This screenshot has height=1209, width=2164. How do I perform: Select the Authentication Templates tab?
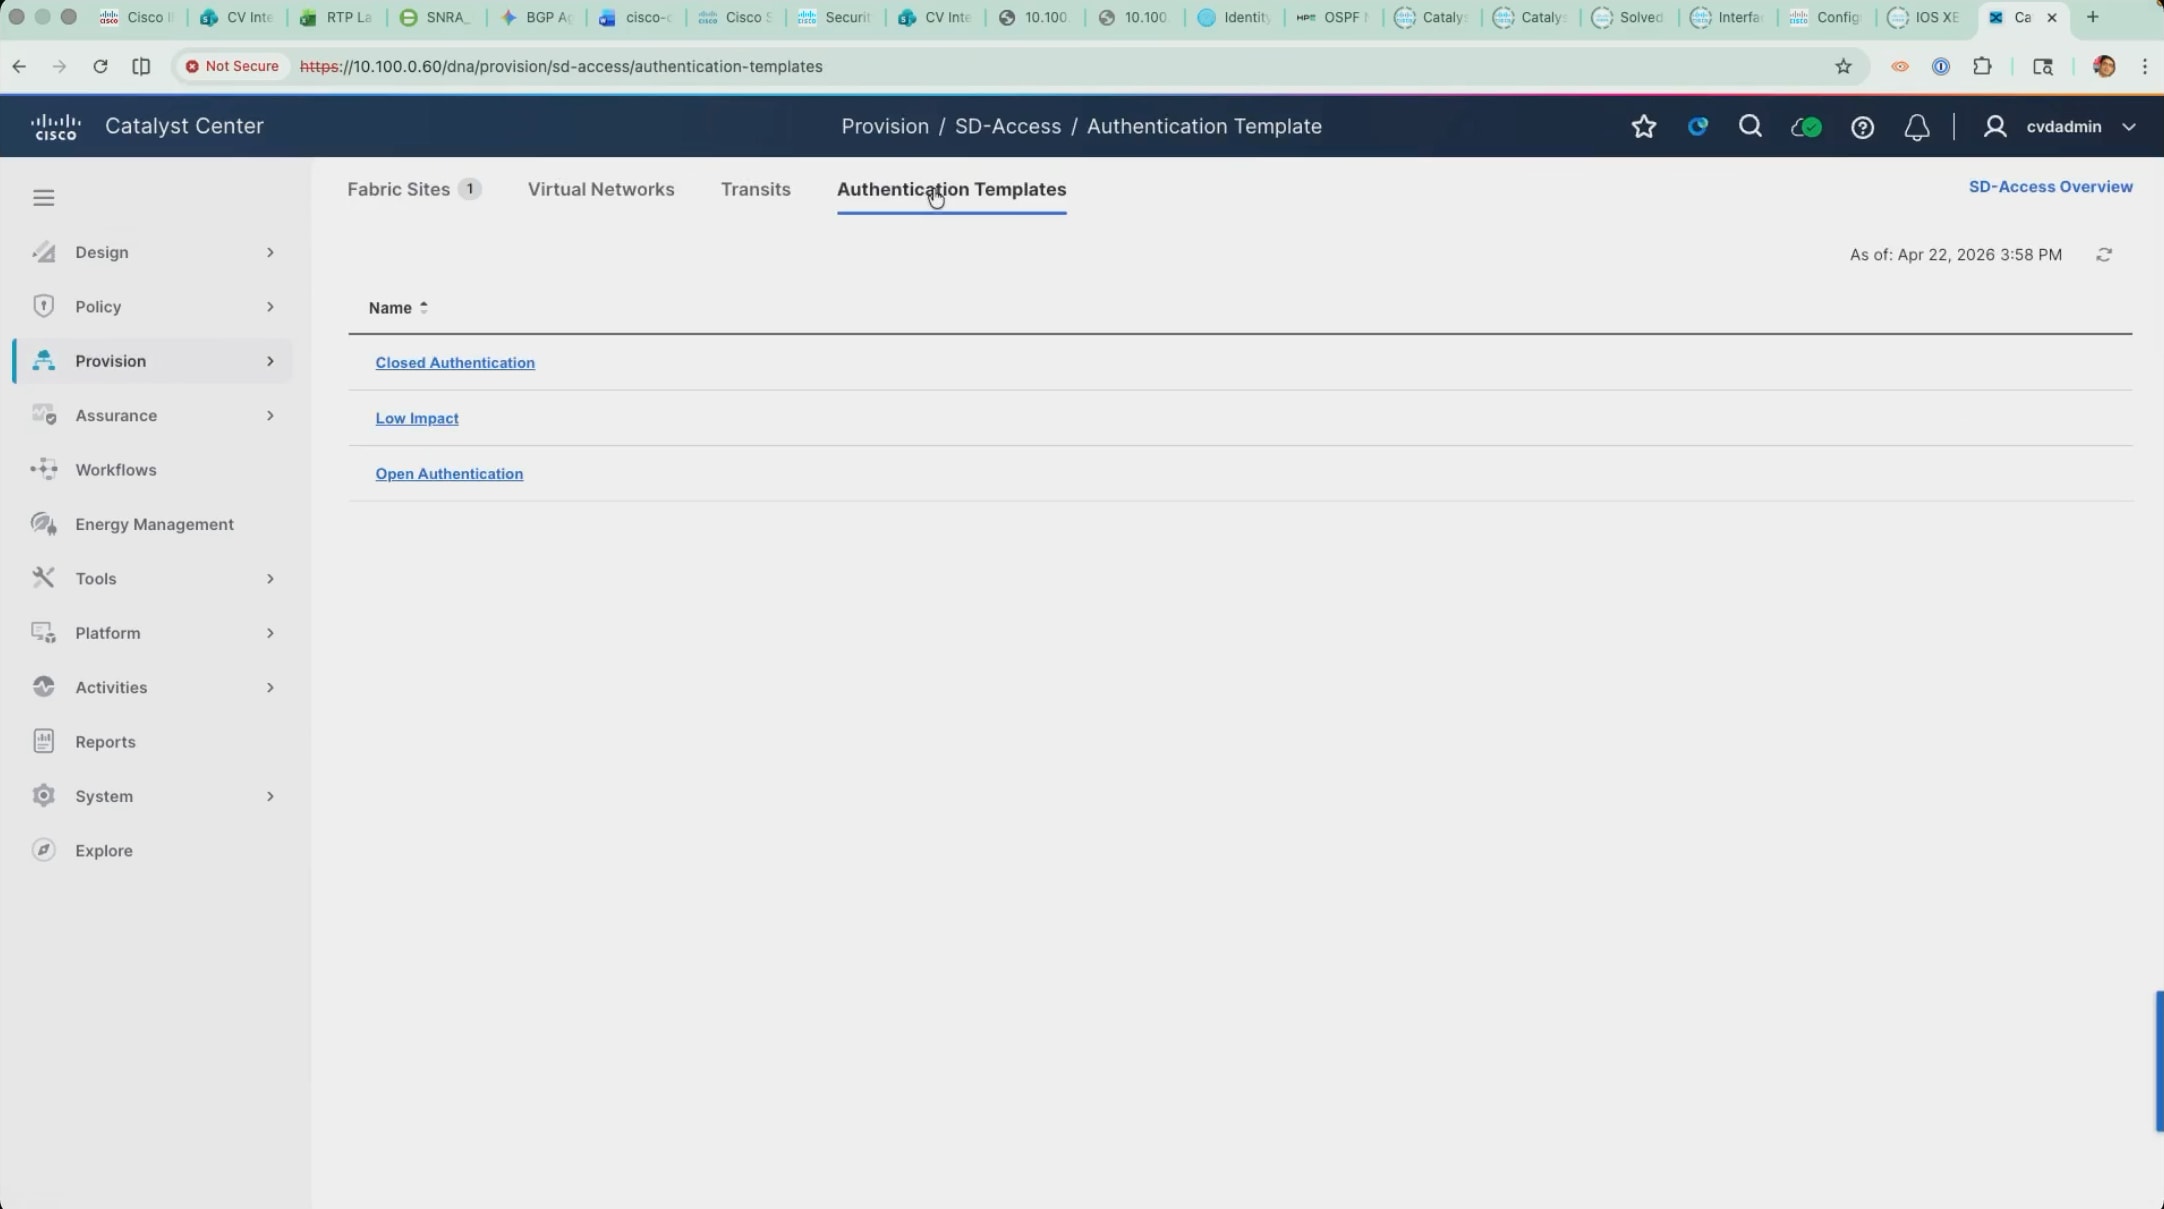tap(951, 189)
